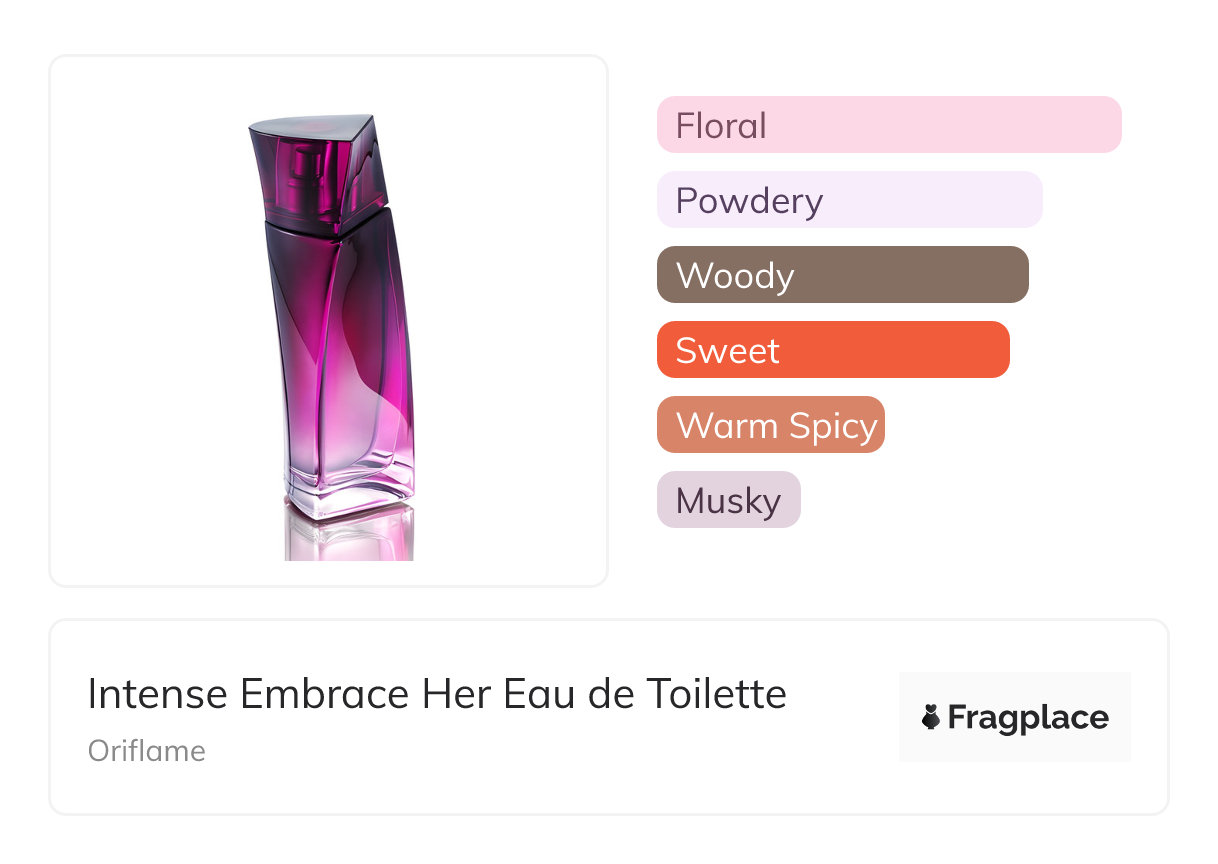Click the 'Spicy' word in the Warm Spicy label
Image resolution: width=1218 pixels, height=864 pixels.
tap(832, 426)
